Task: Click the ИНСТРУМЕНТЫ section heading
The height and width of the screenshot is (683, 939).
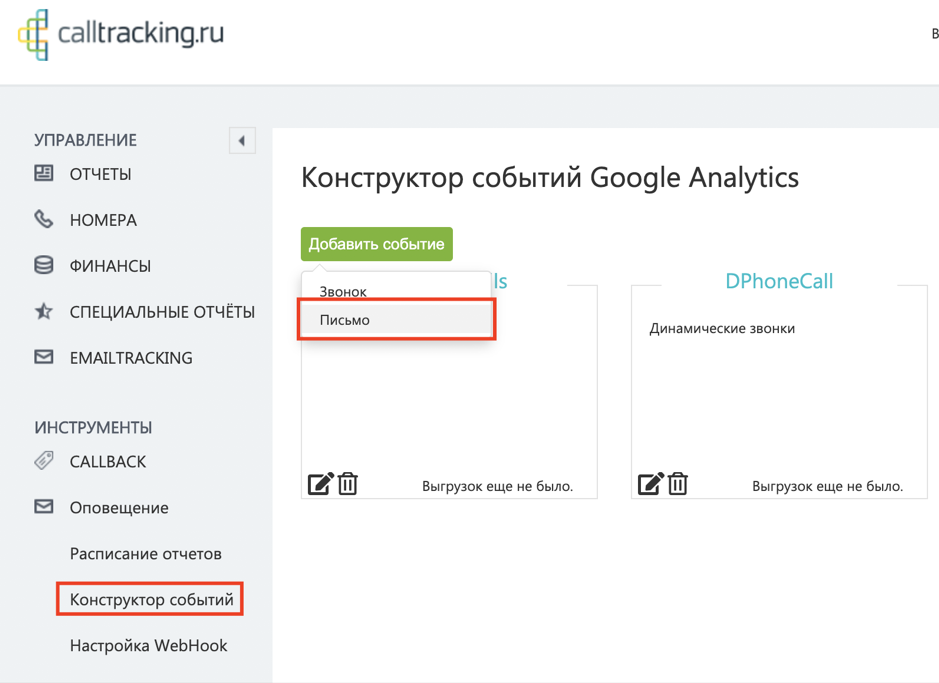Action: coord(93,427)
